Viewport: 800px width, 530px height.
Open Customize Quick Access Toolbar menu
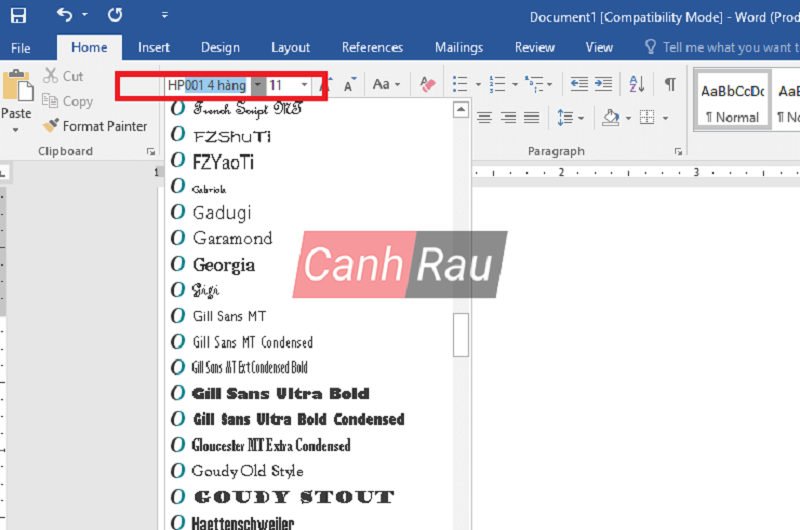[165, 15]
